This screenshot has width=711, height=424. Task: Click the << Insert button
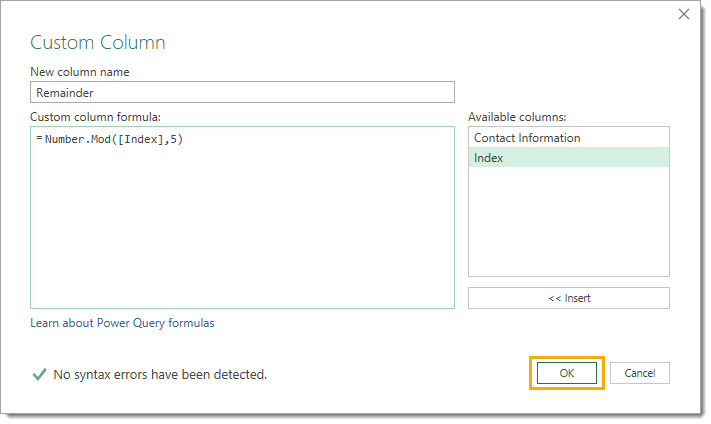pyautogui.click(x=569, y=298)
